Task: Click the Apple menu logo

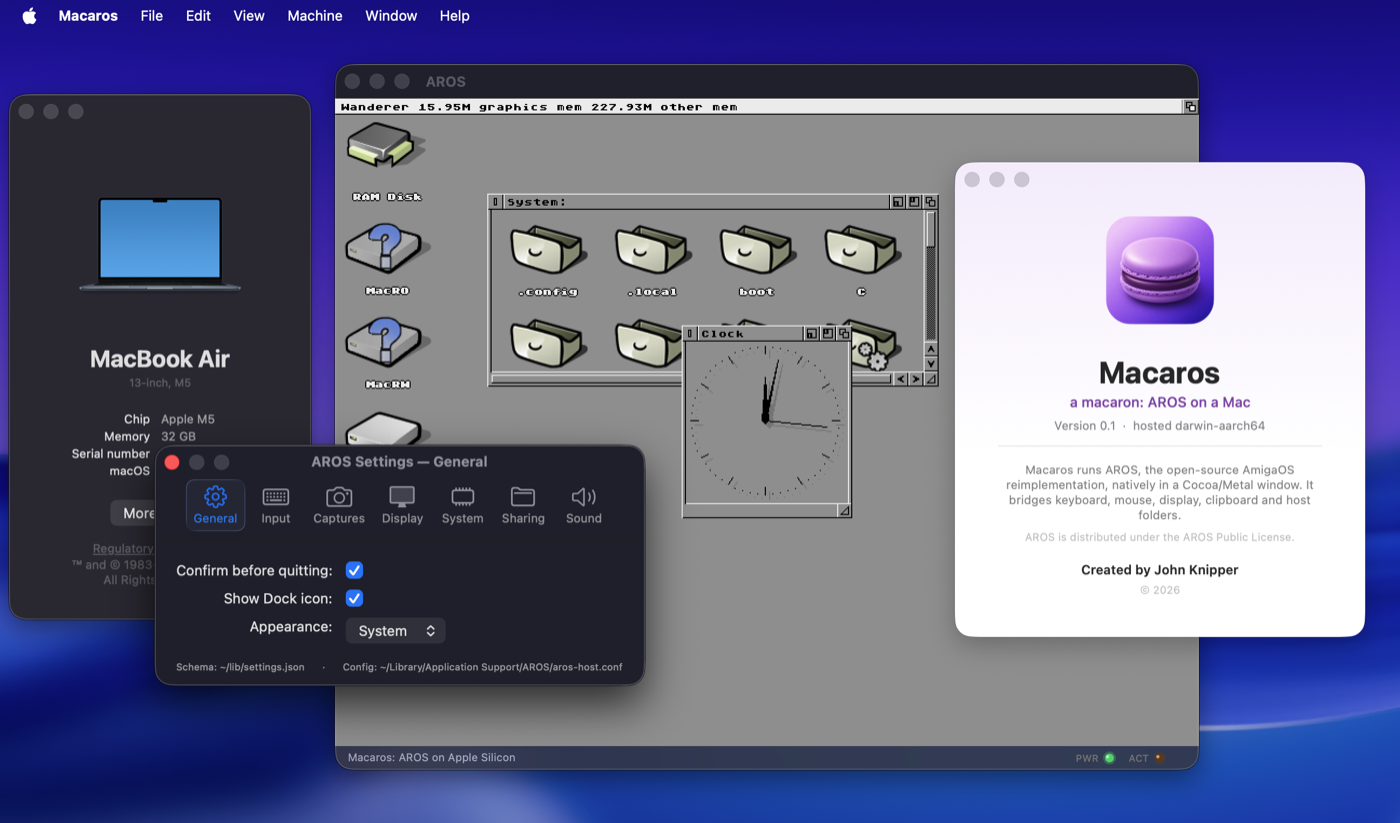Action: pos(29,16)
